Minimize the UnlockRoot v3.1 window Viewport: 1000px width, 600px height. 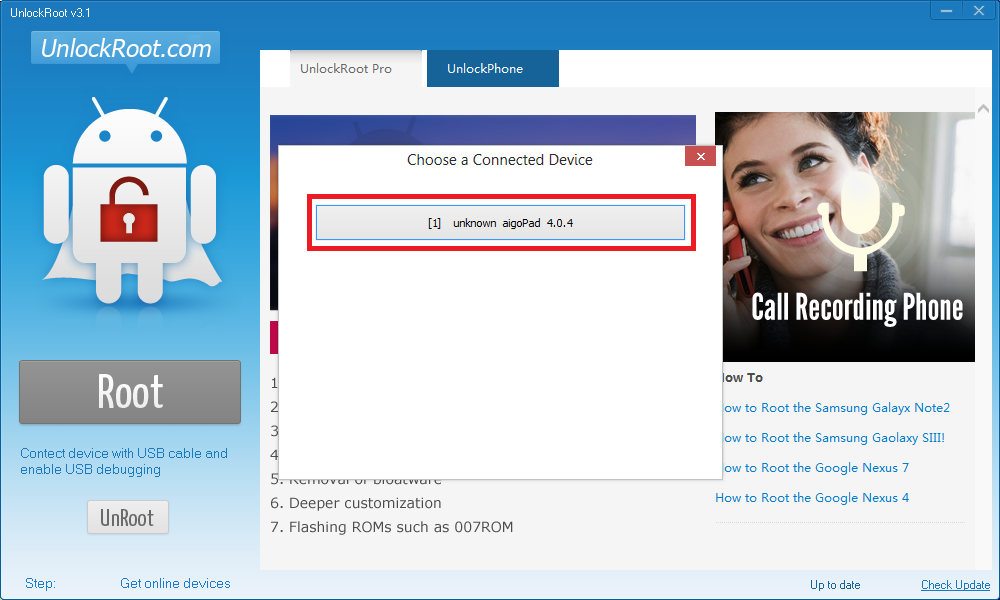pos(946,10)
